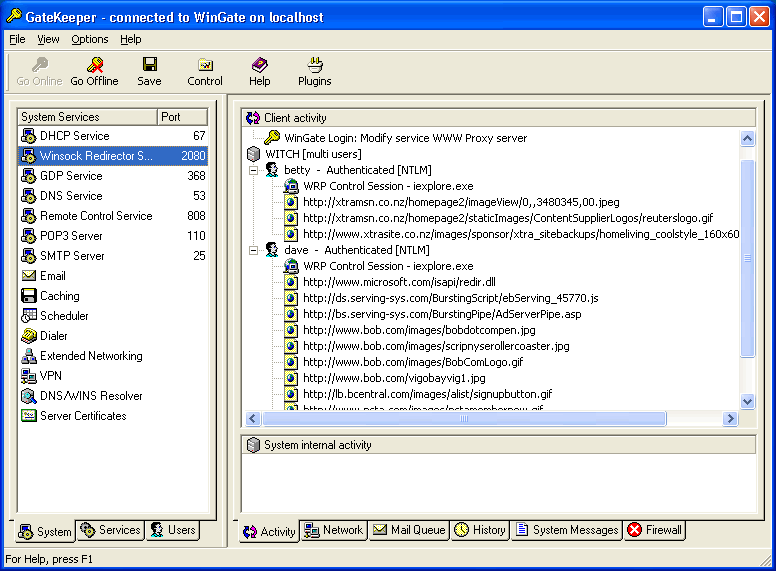Click the Go Online key icon

coord(40,65)
